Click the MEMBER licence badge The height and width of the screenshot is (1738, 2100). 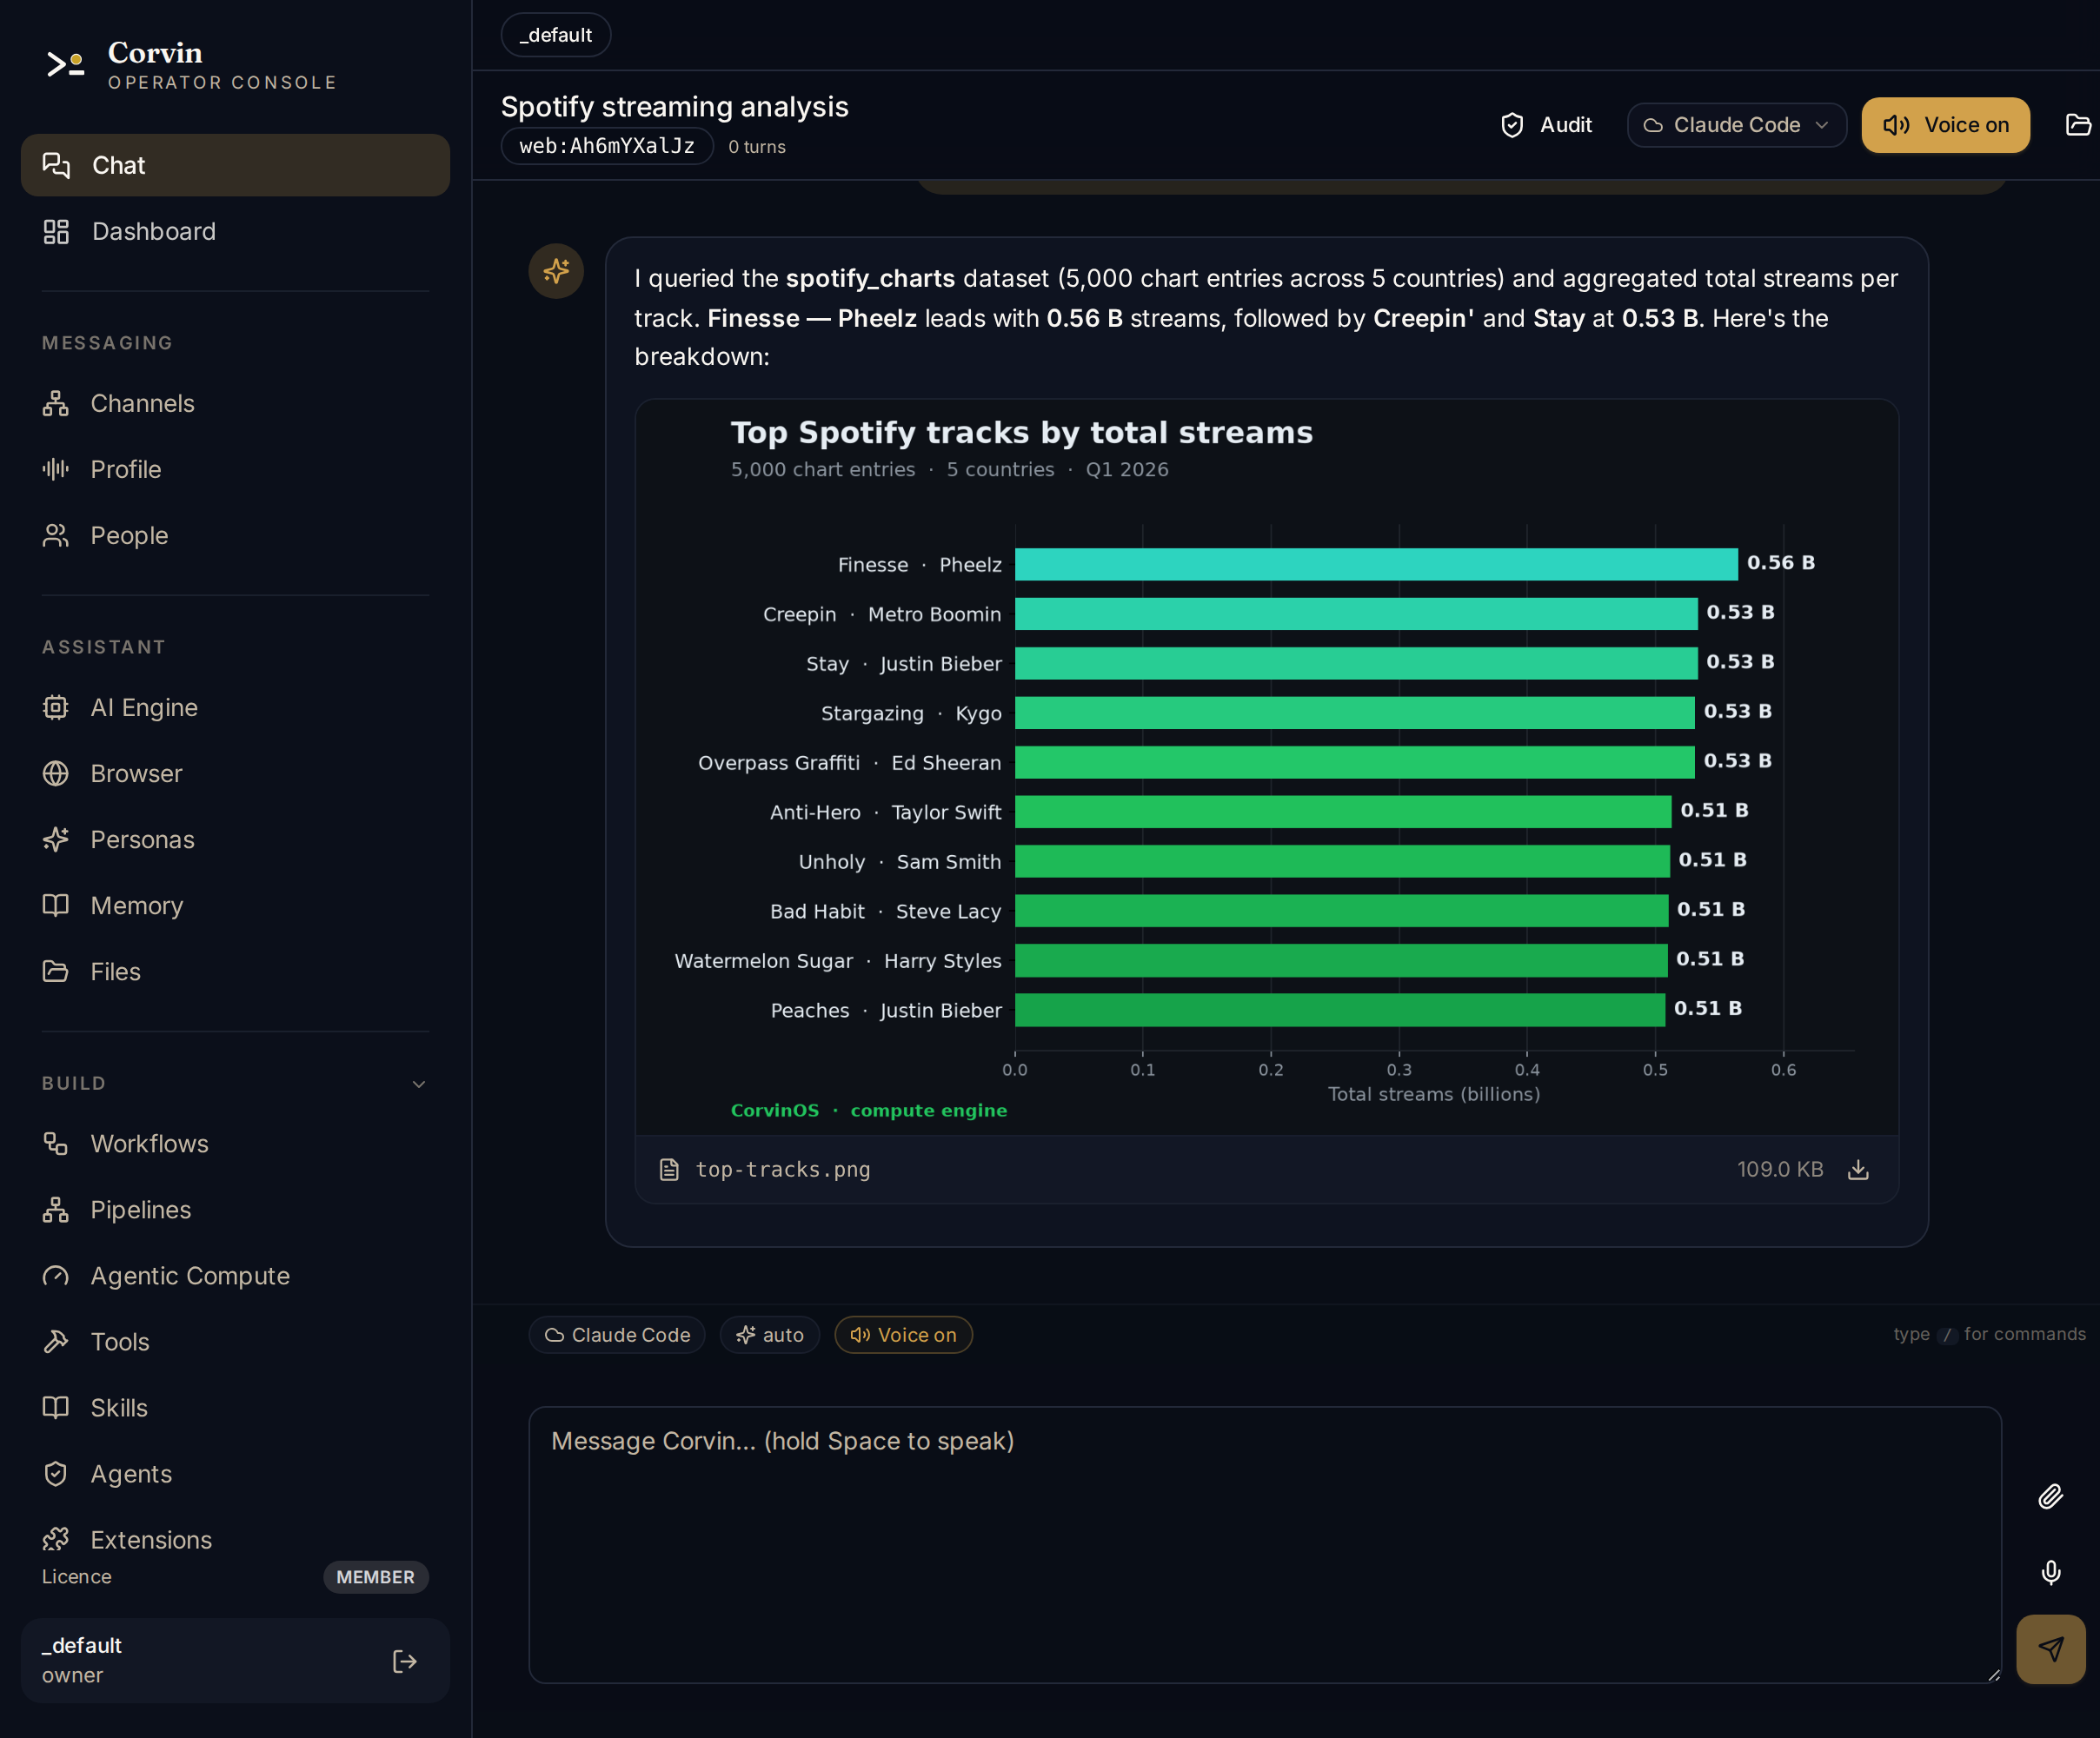[x=375, y=1577]
